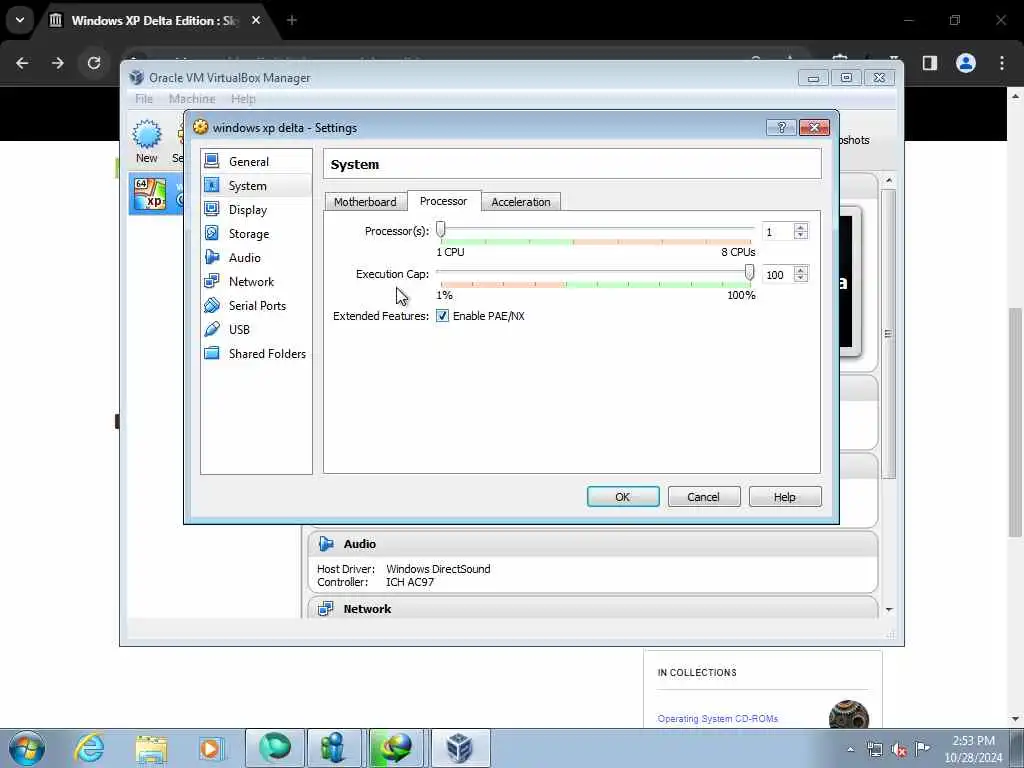Go back in the browser

click(x=22, y=63)
